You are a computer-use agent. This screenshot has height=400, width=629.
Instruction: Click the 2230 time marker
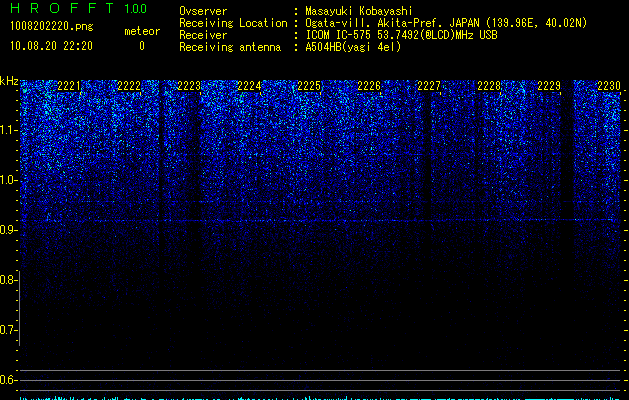[609, 86]
